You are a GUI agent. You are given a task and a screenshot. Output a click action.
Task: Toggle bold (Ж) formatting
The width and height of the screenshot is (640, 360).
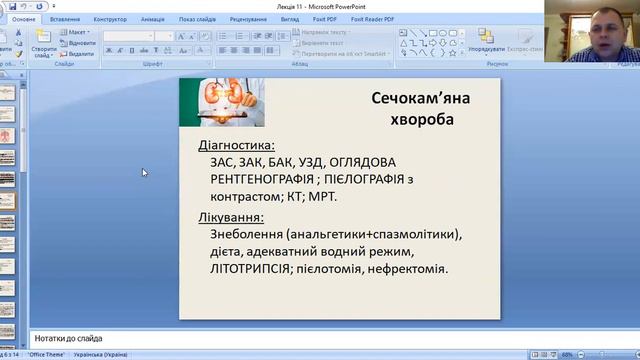coord(109,51)
